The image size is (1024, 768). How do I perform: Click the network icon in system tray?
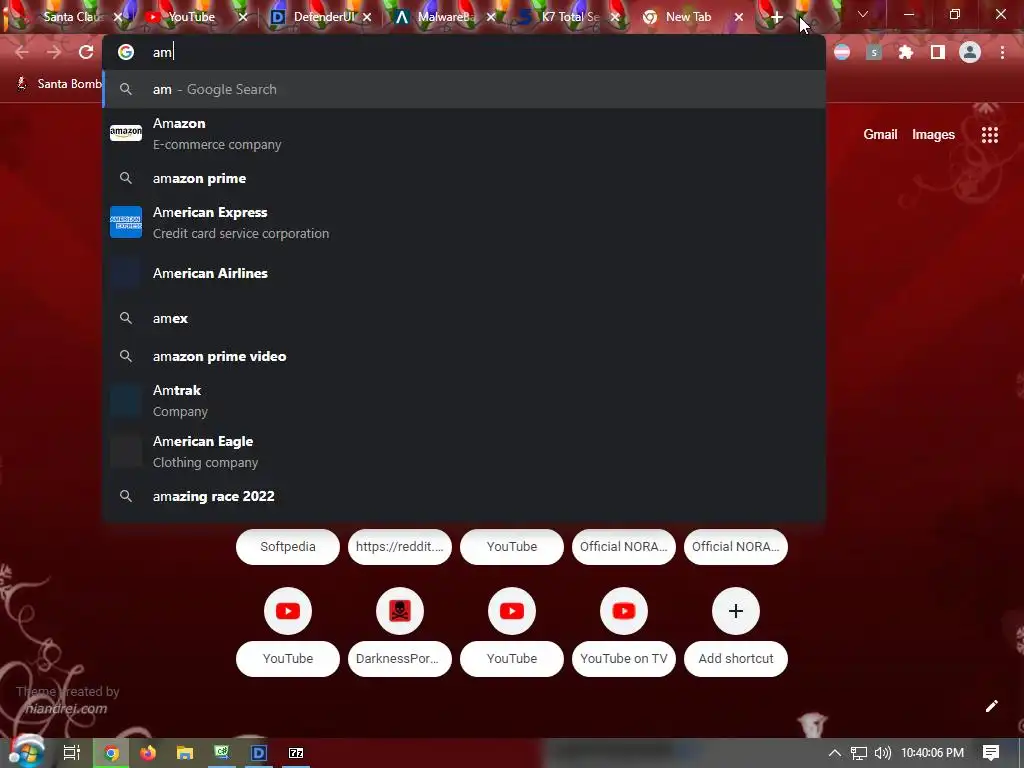859,754
